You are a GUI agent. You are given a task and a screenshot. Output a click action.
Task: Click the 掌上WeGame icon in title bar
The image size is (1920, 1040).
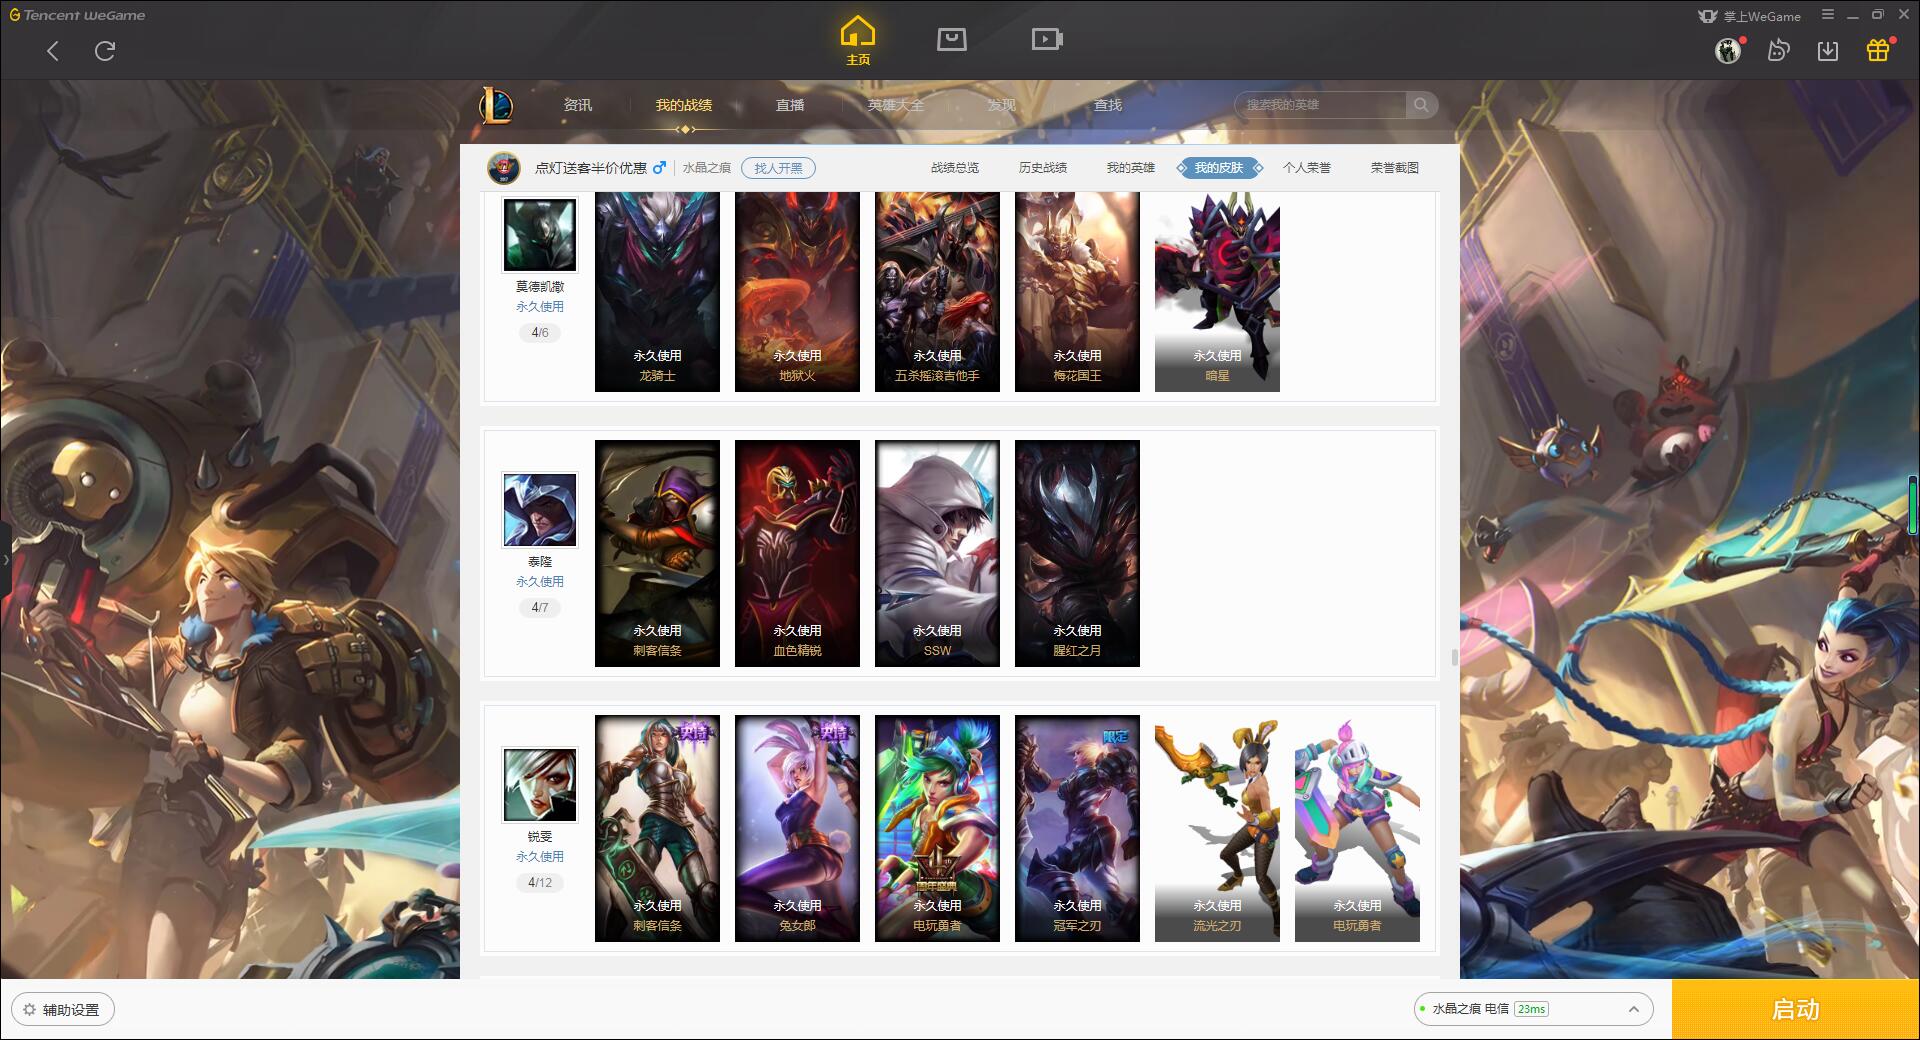[x=1708, y=16]
